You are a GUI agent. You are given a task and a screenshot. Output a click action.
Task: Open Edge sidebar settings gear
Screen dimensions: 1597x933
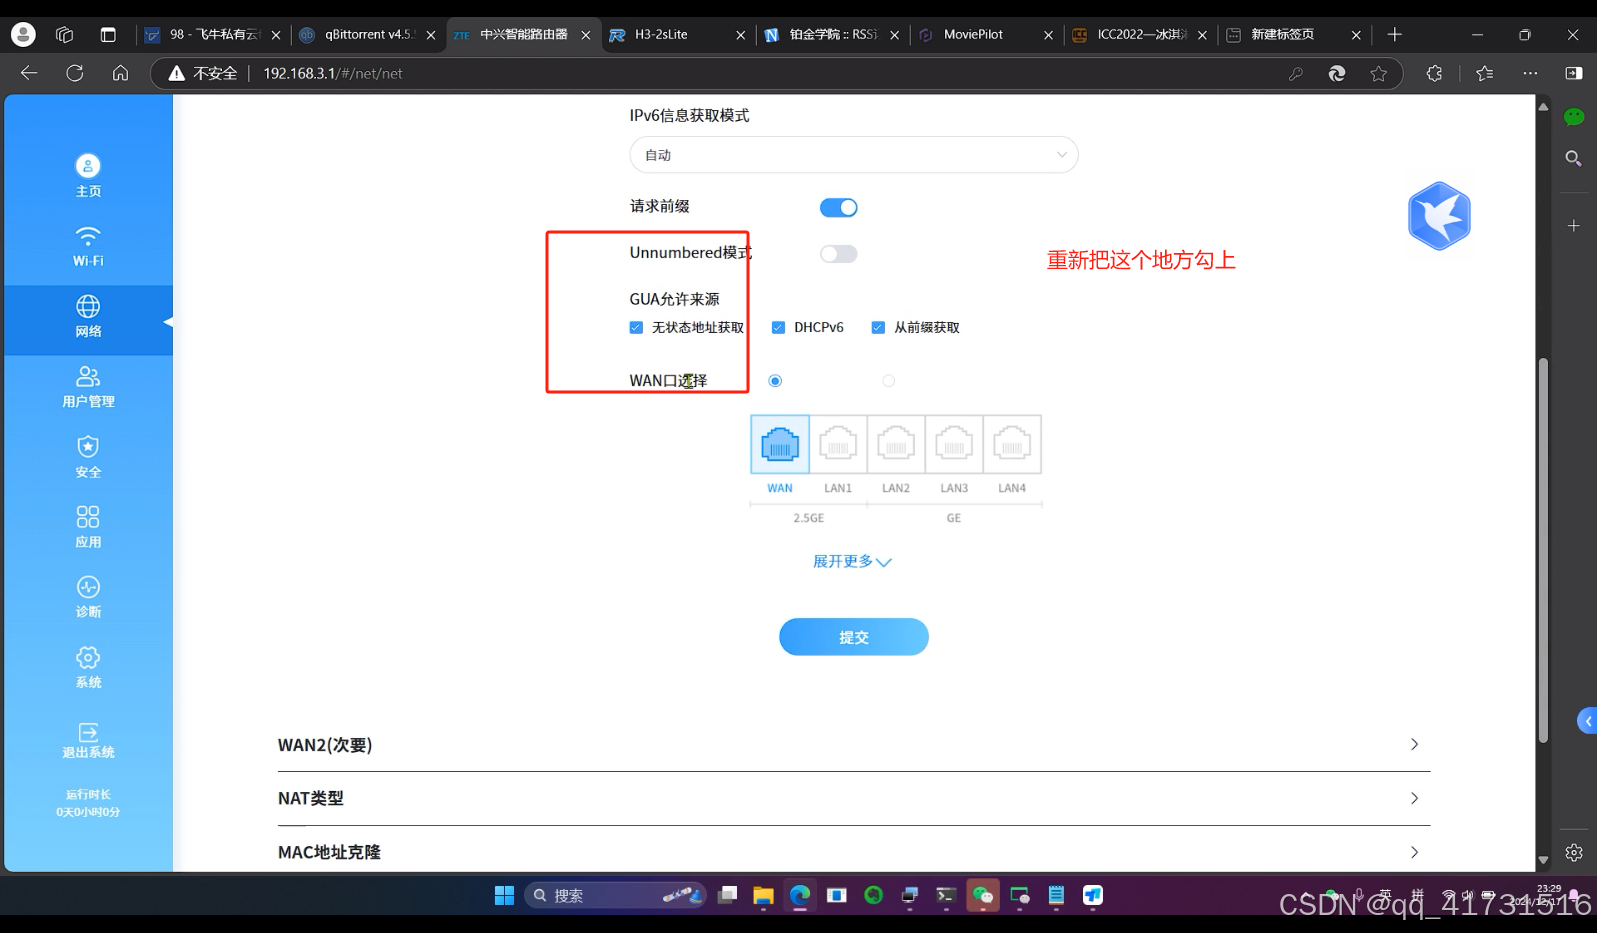pyautogui.click(x=1574, y=853)
